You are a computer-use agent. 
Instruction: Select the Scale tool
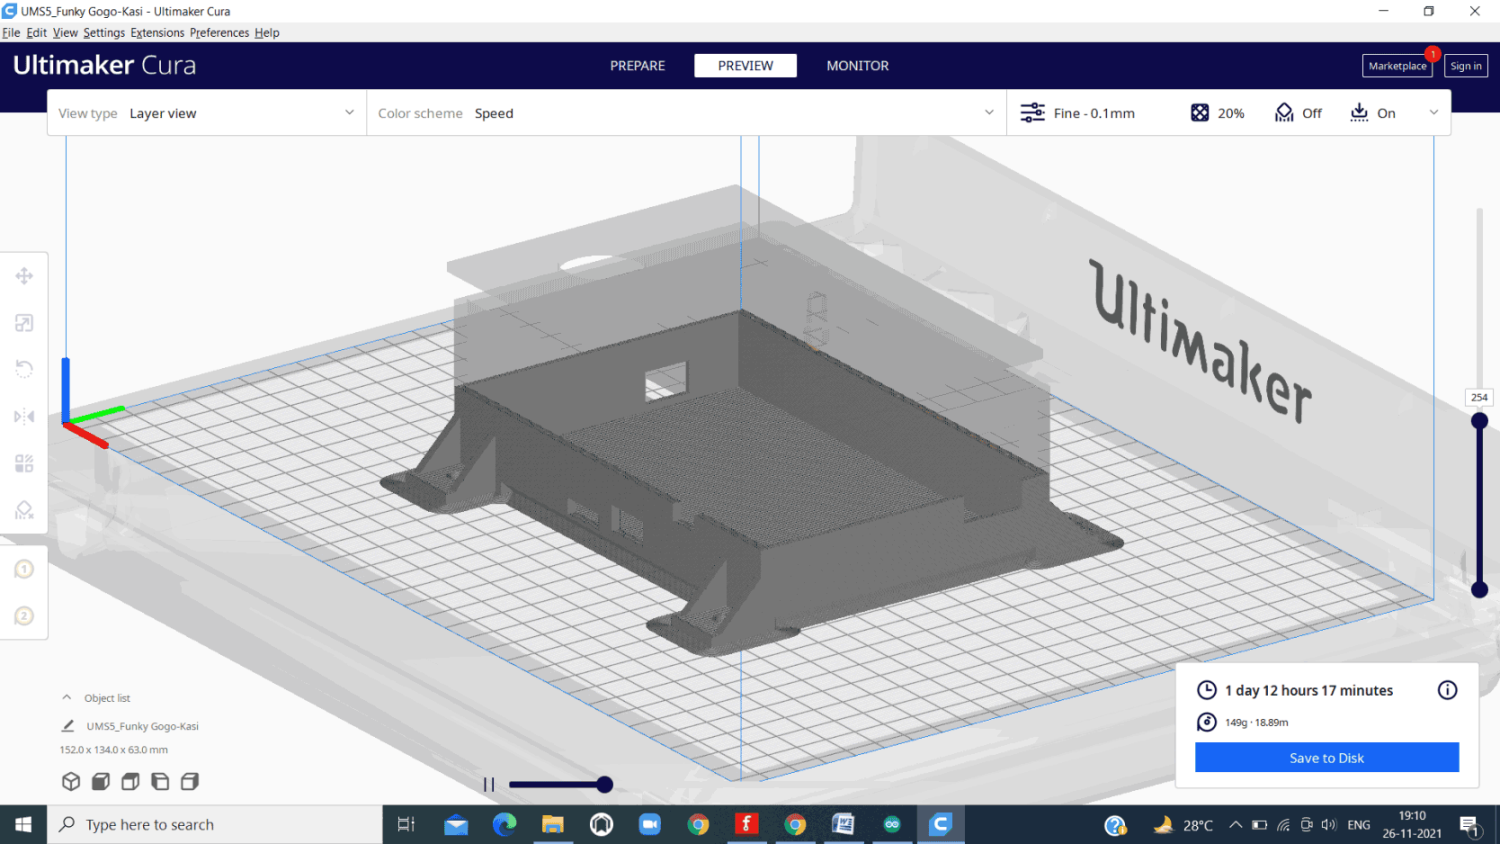(x=24, y=322)
